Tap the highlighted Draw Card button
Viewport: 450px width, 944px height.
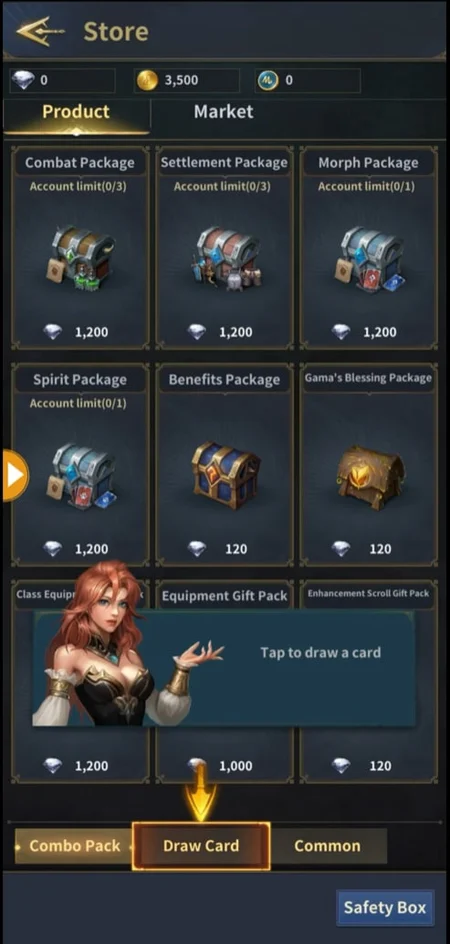point(201,846)
